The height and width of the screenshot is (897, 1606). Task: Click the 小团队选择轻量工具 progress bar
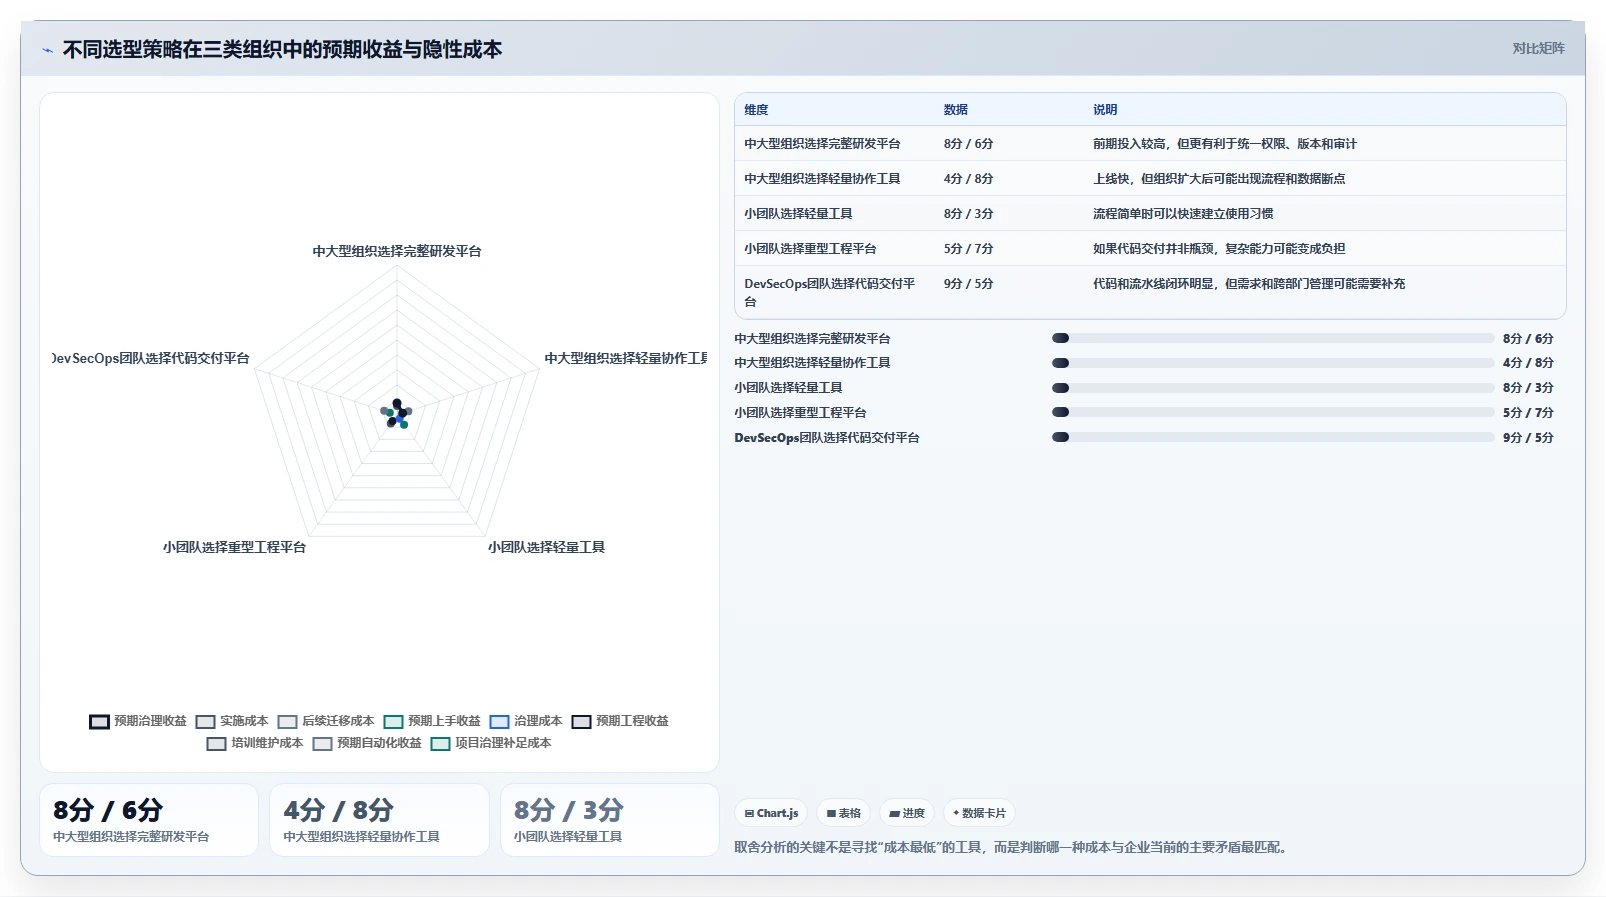[1273, 388]
